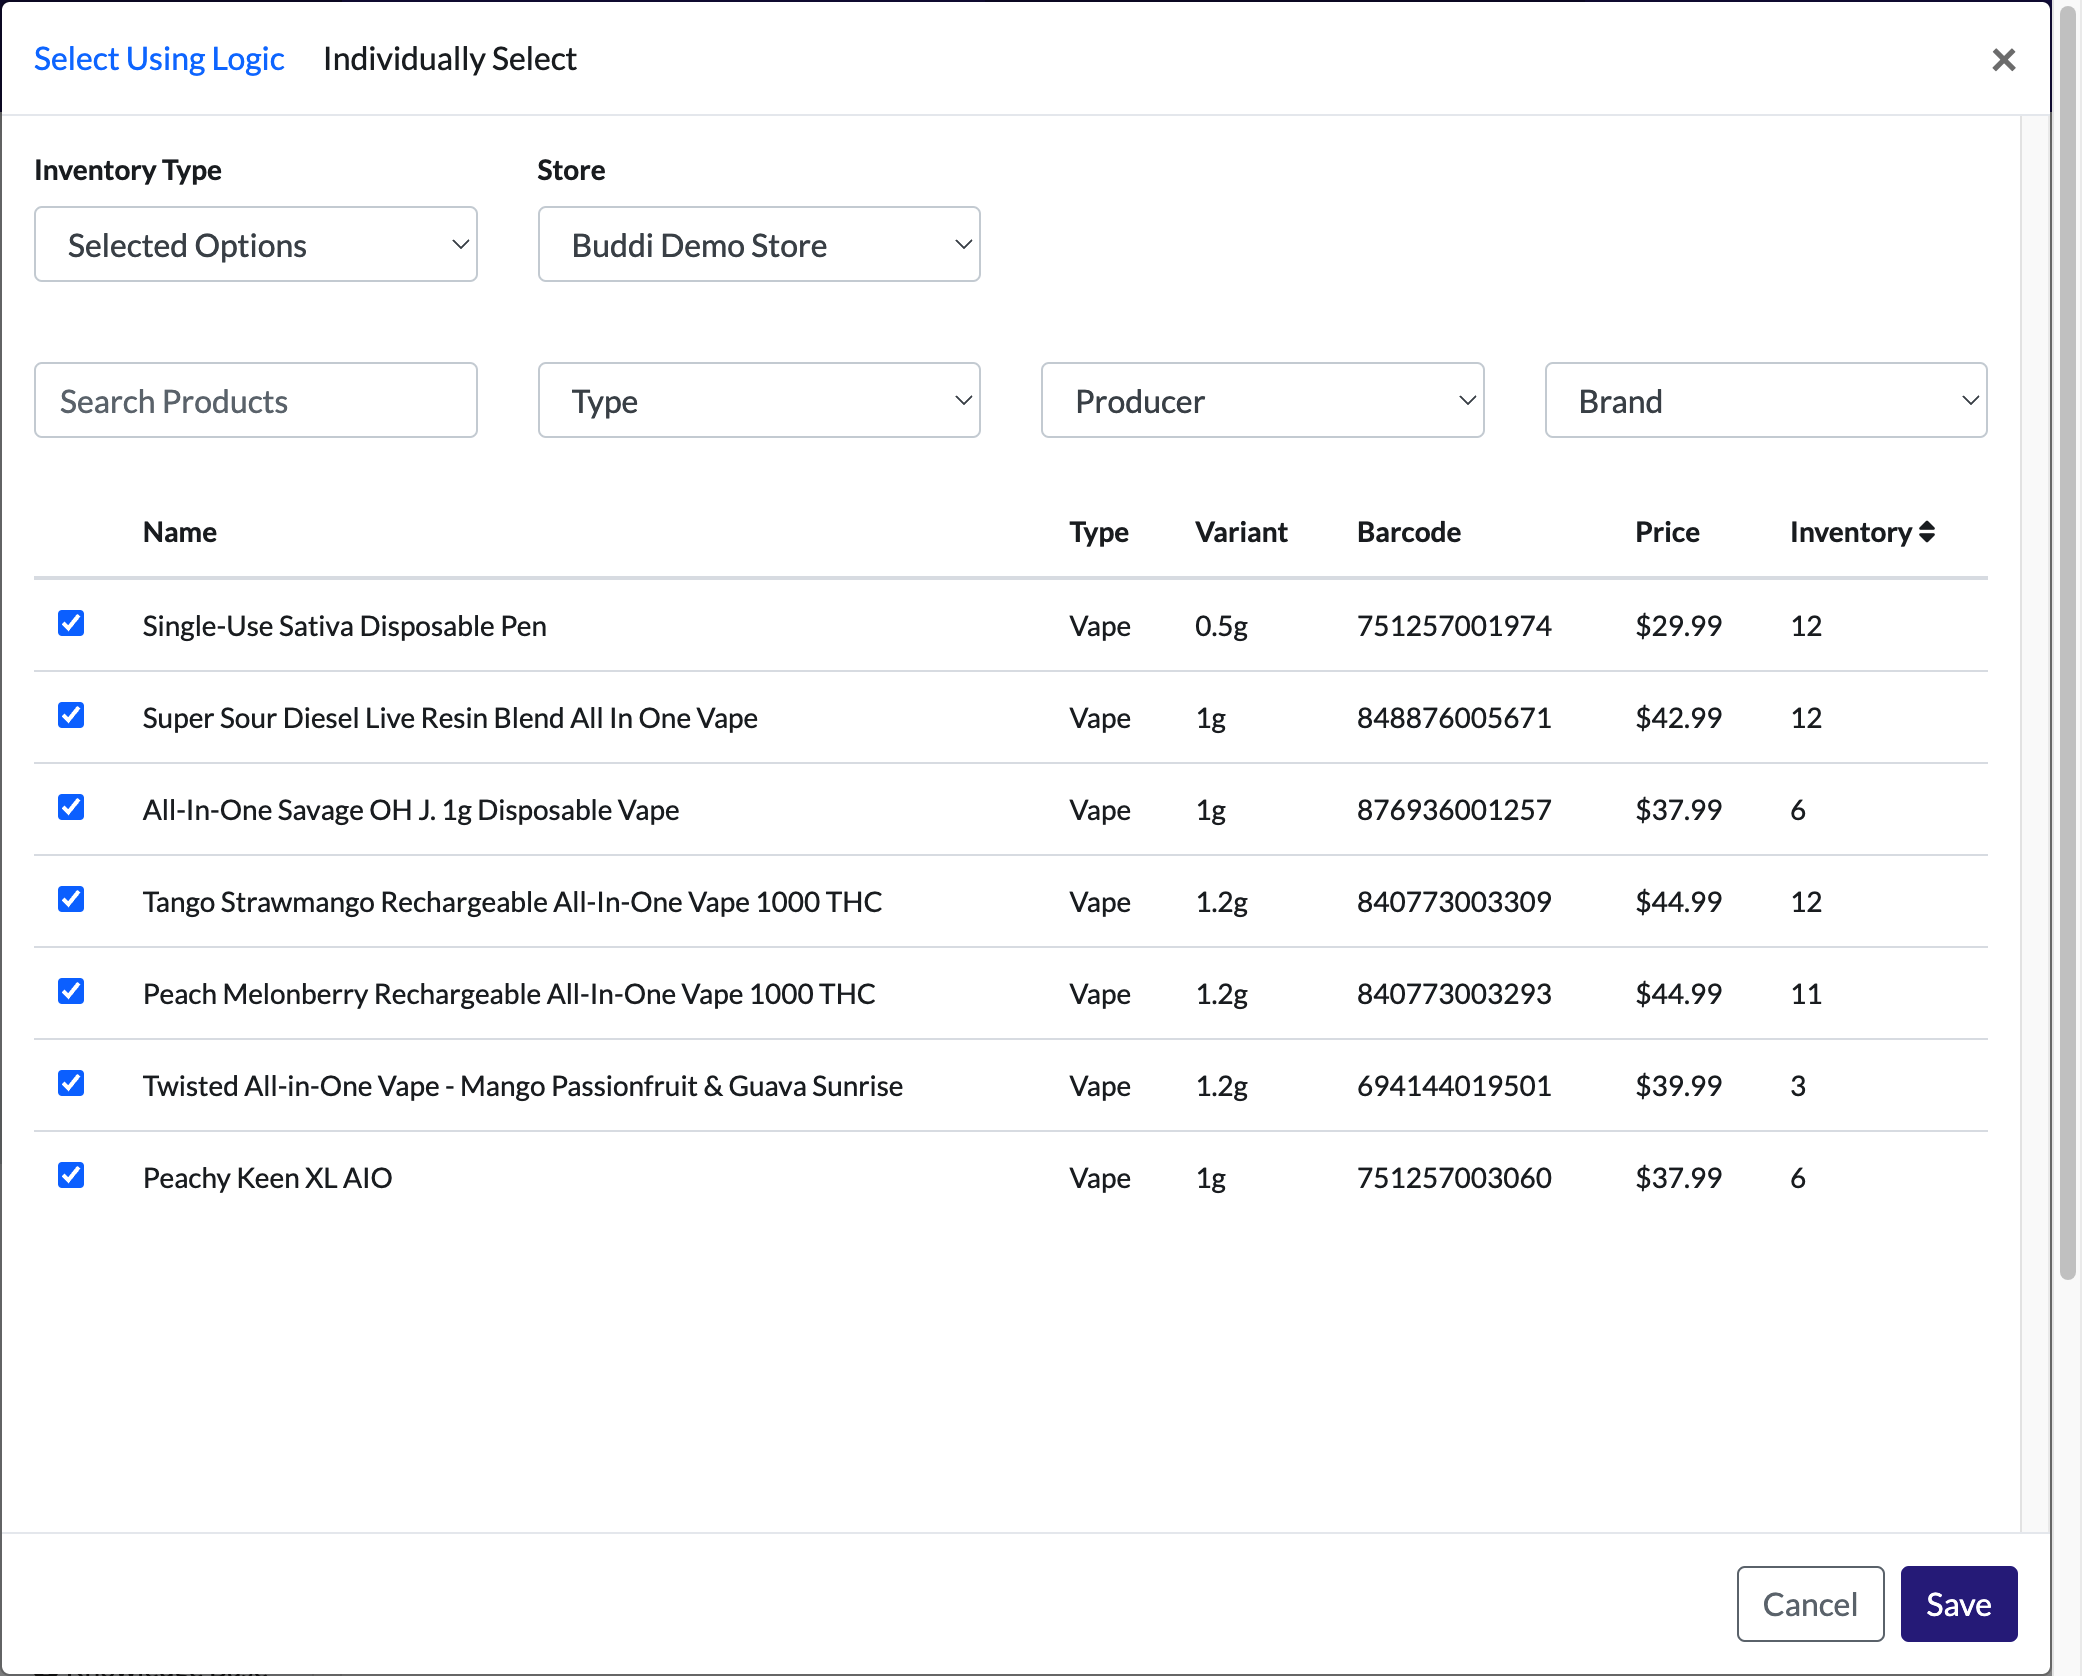This screenshot has width=2082, height=1676.
Task: Uncheck Super Sour Diesel Live Resin Blend
Action: (71, 715)
